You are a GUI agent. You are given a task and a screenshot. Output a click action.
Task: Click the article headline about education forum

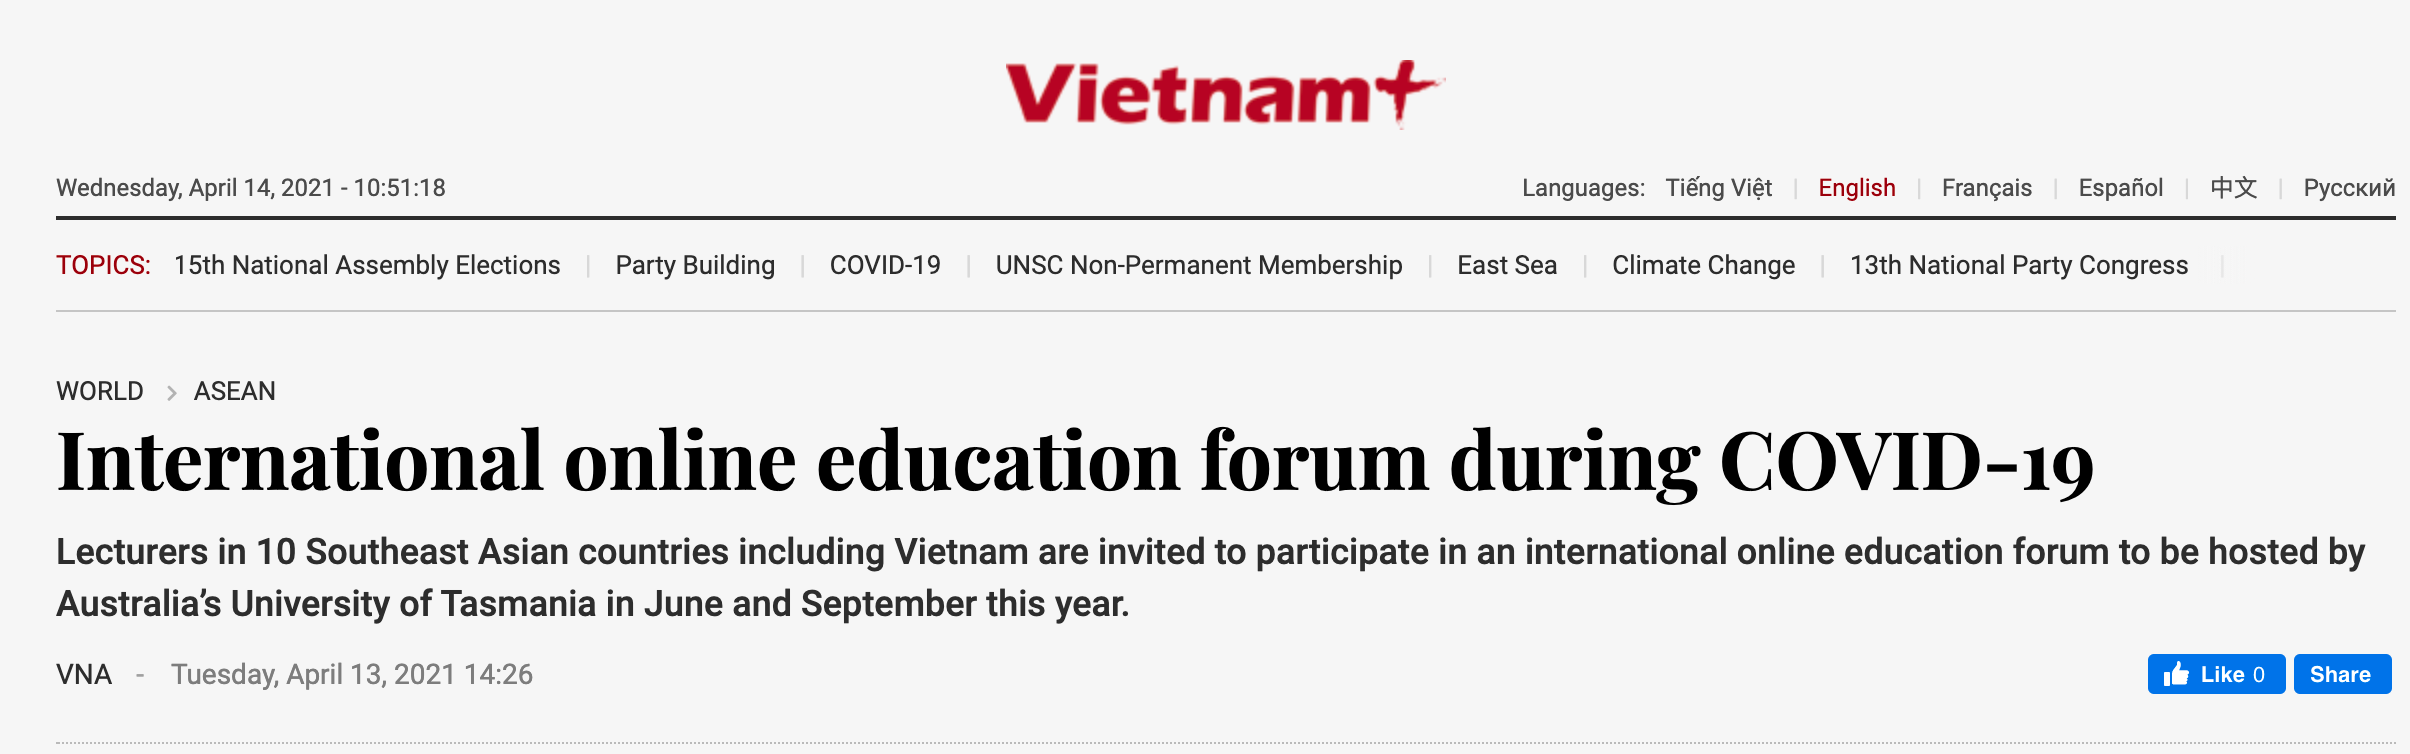pos(1075,462)
